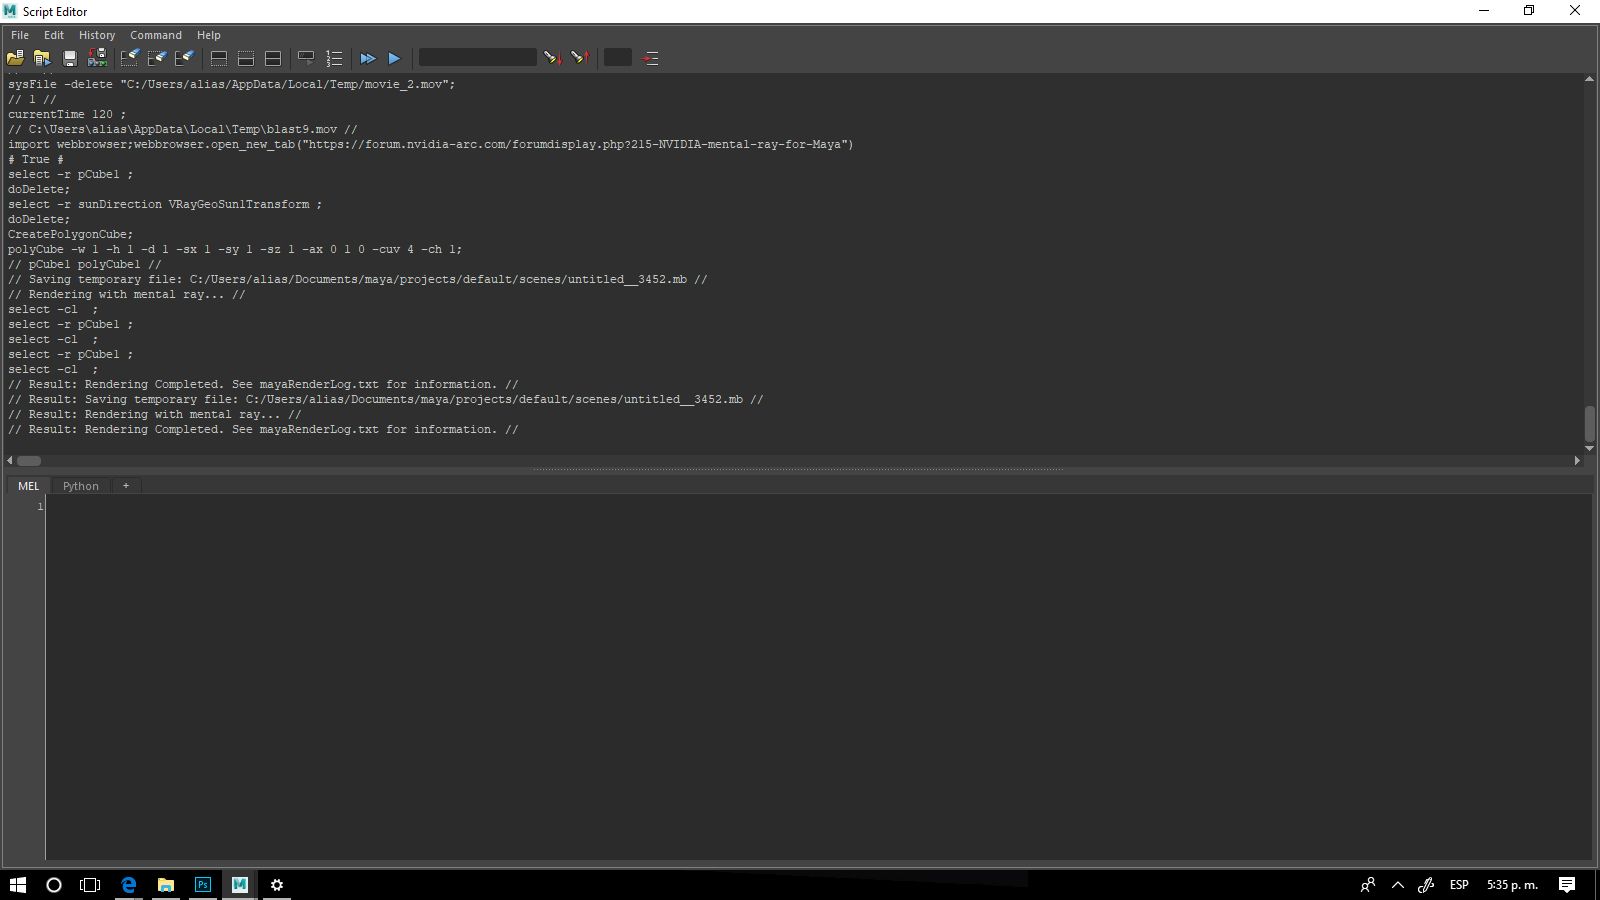
Task: Show Input pane only layout
Action: click(246, 58)
